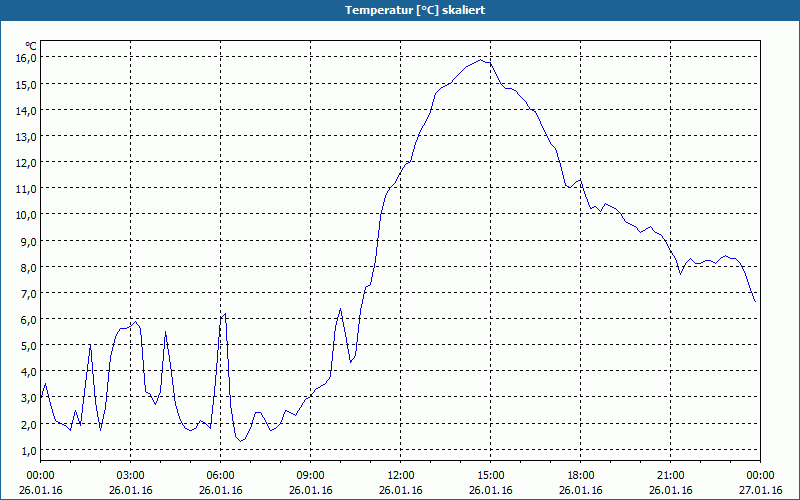The width and height of the screenshot is (800, 500).
Task: Click the 27.01.16 date label
Action: point(760,490)
